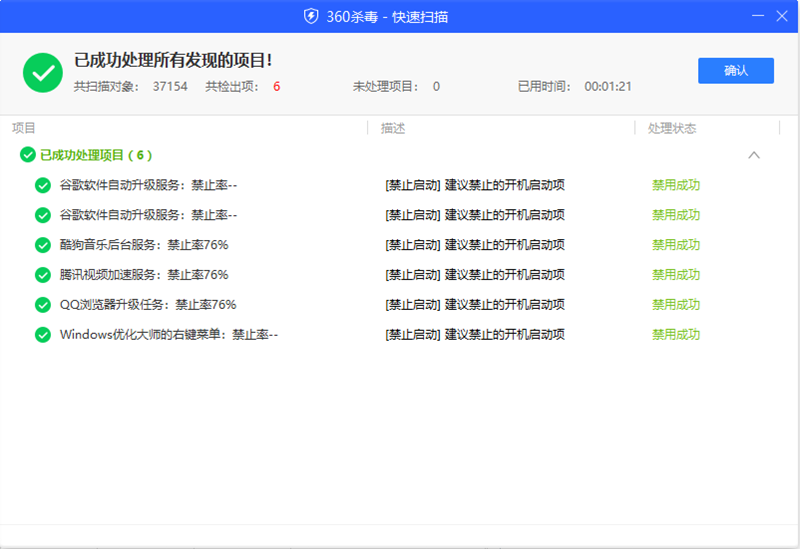
Task: Click 禁用成功 status in 酷狗音乐 row
Action: point(676,245)
